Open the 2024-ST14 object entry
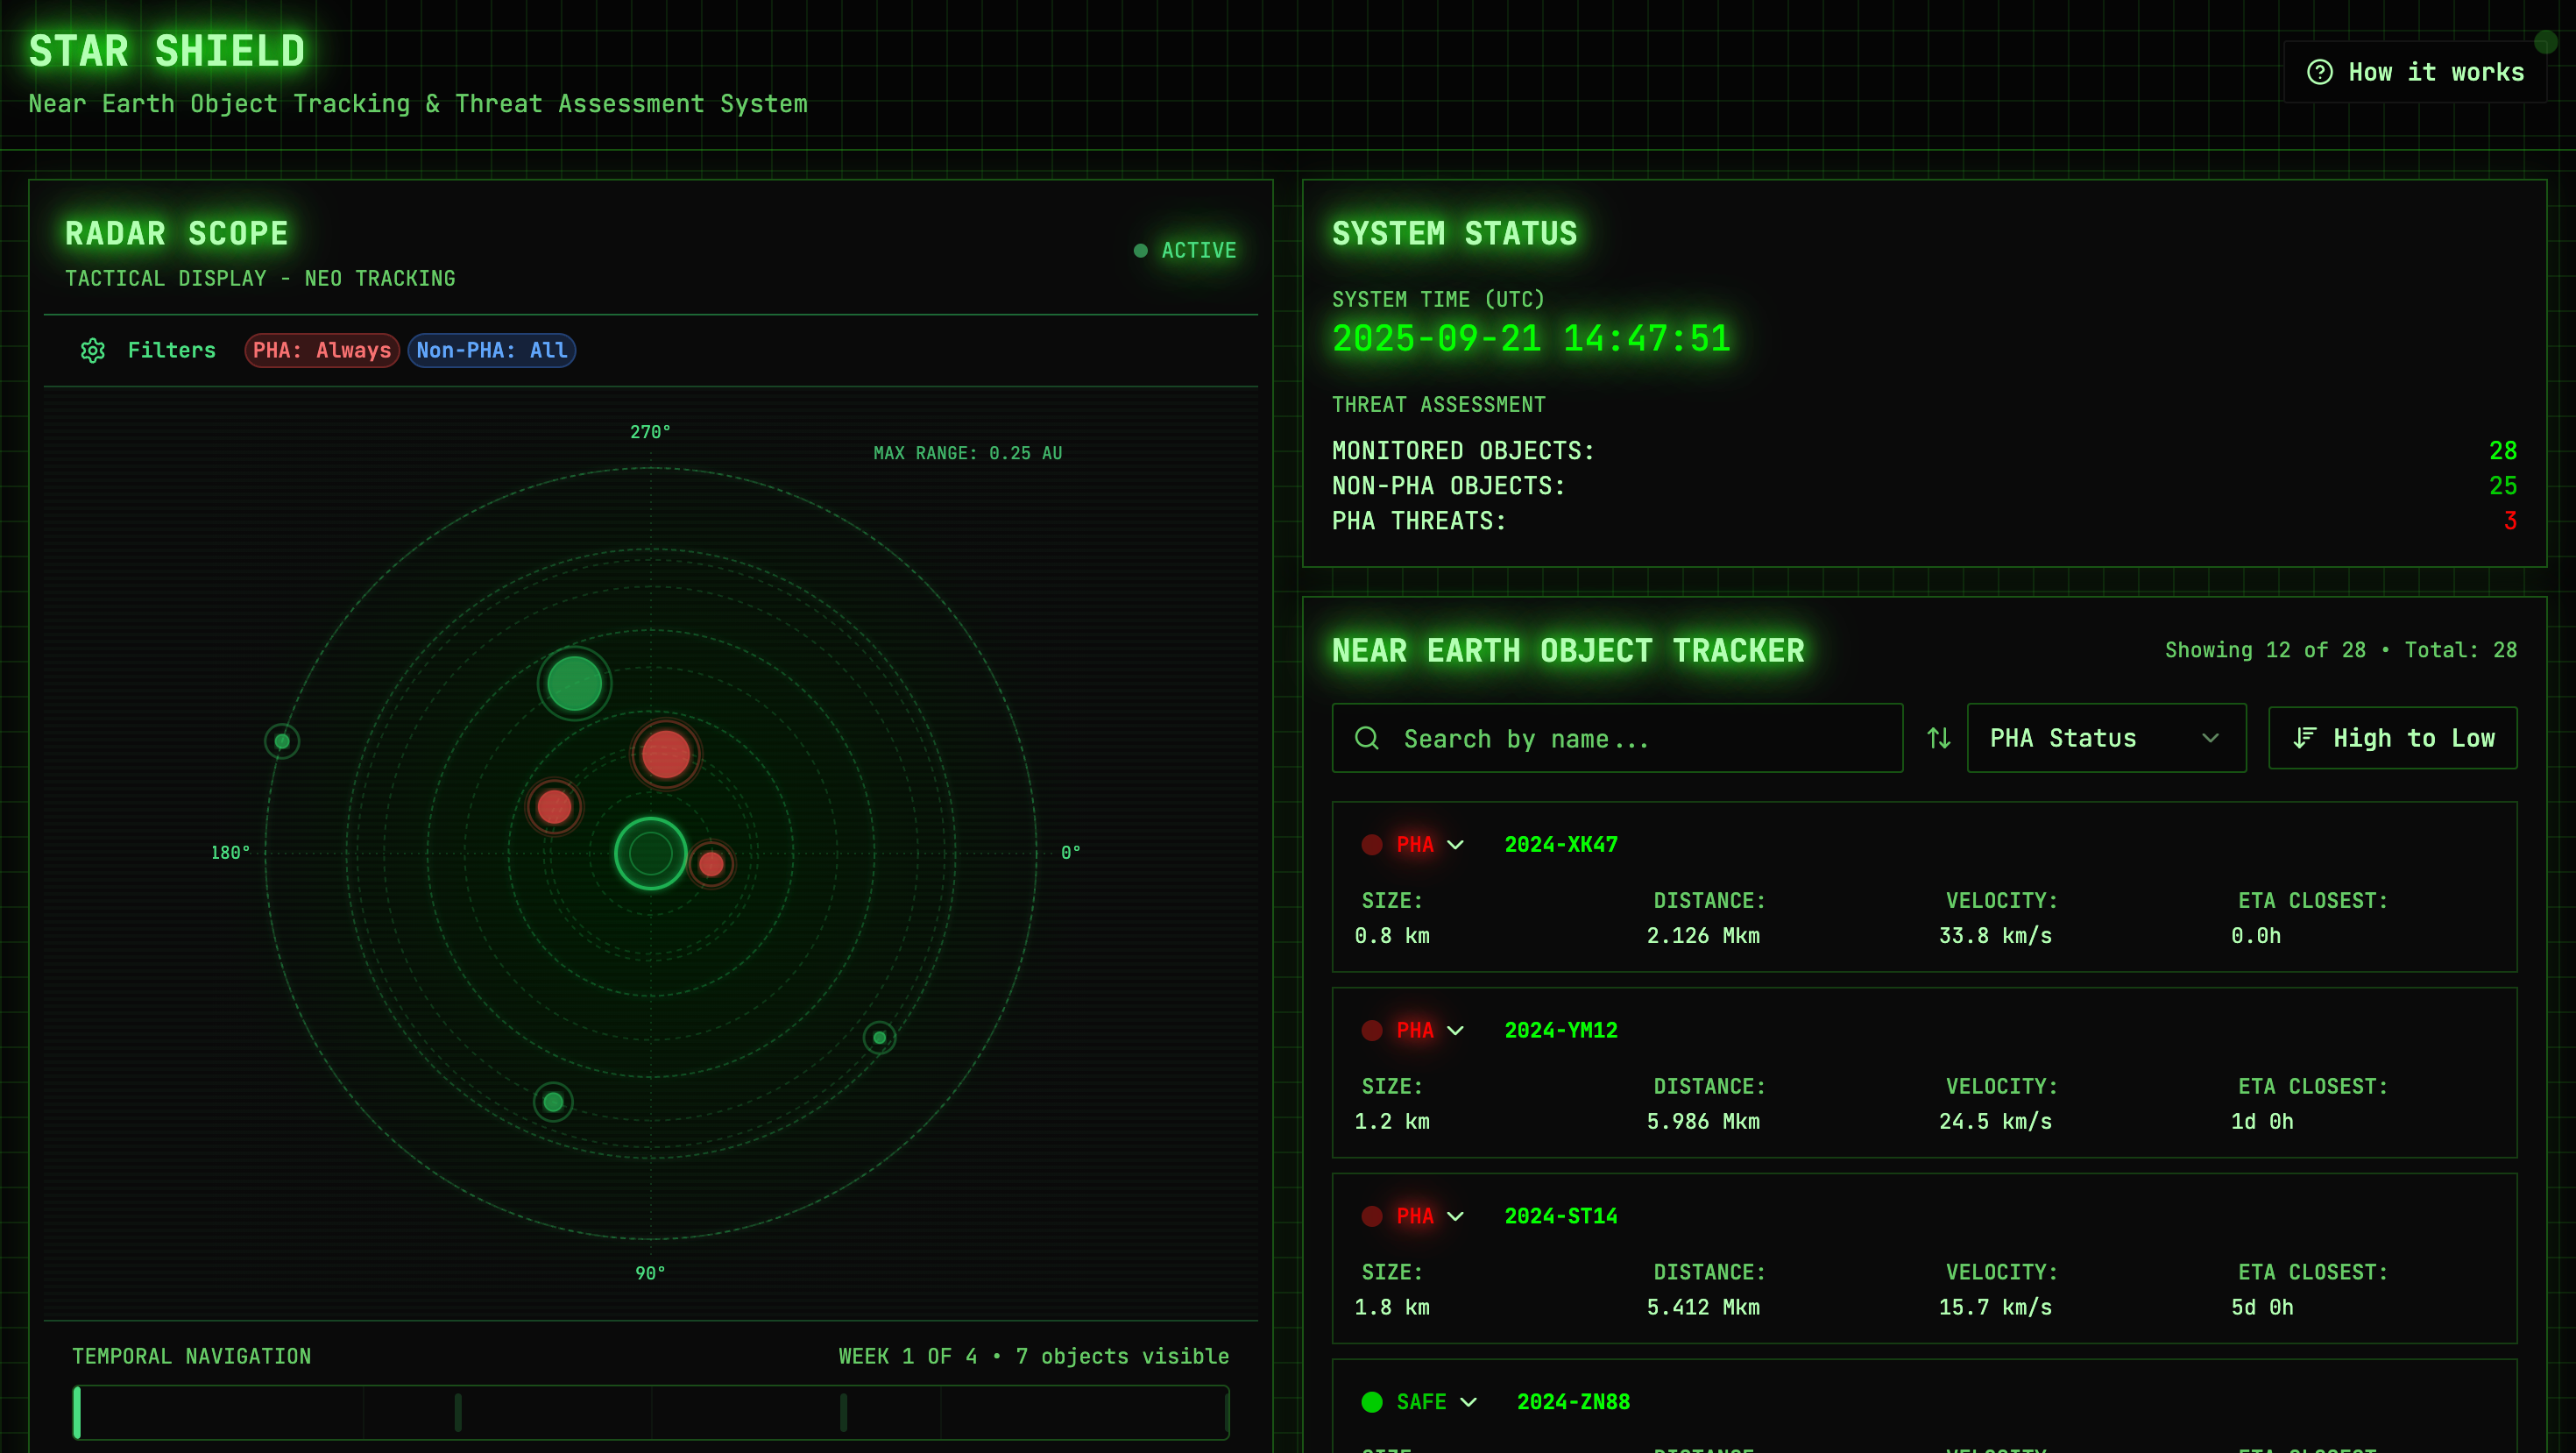 (x=1560, y=1216)
